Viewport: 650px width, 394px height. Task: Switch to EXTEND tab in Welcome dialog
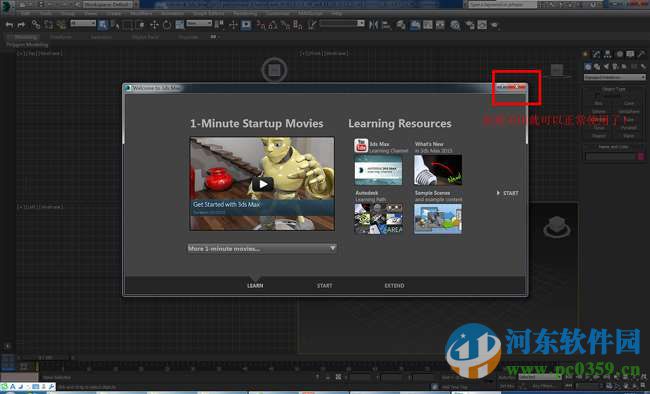[x=394, y=285]
